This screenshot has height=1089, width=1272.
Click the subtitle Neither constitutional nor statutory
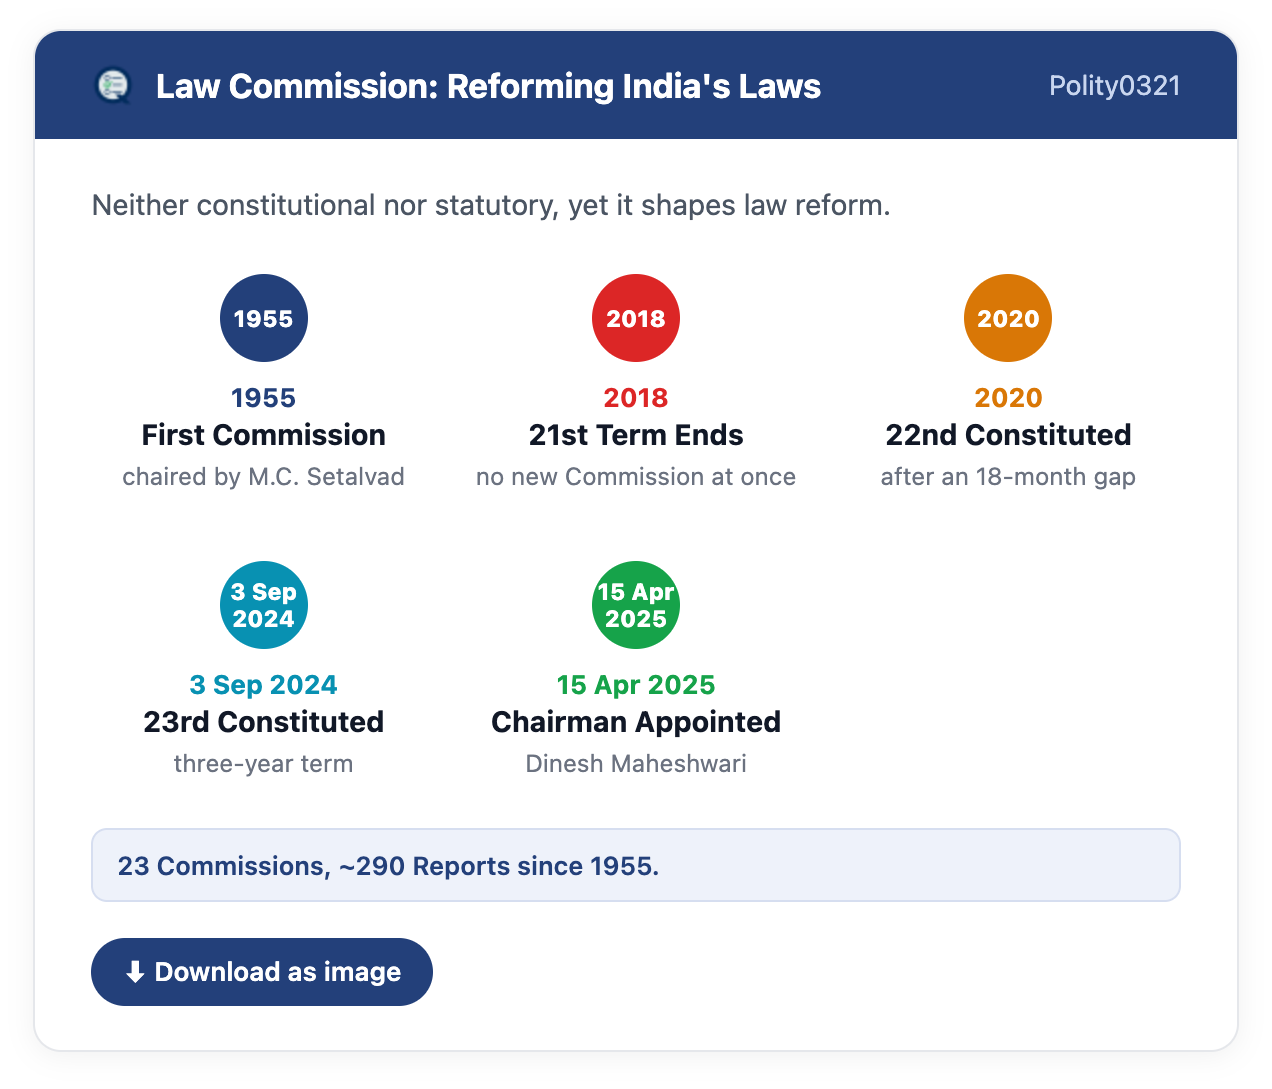491,205
